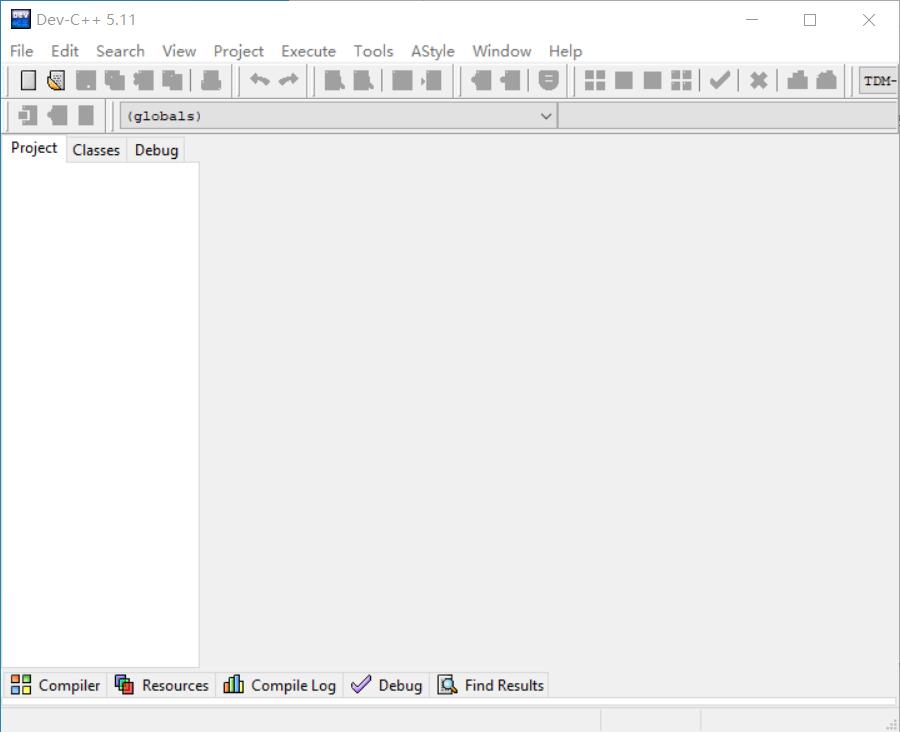
Task: Click the Save toolbar icon
Action: 86,80
